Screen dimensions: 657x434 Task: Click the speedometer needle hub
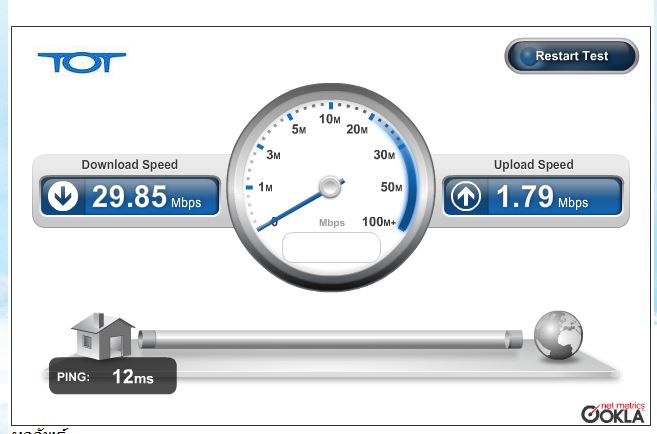330,186
